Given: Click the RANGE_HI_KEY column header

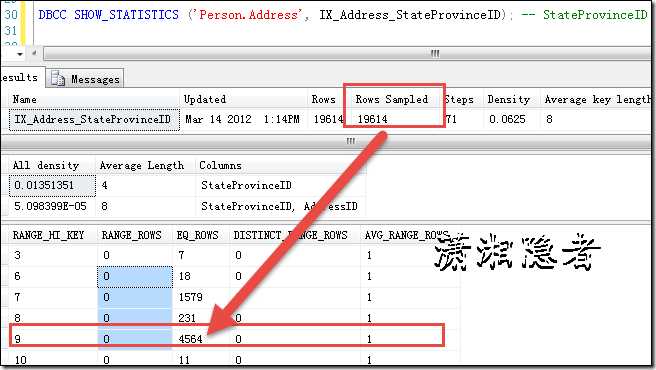Looking at the screenshot, I should pos(53,235).
